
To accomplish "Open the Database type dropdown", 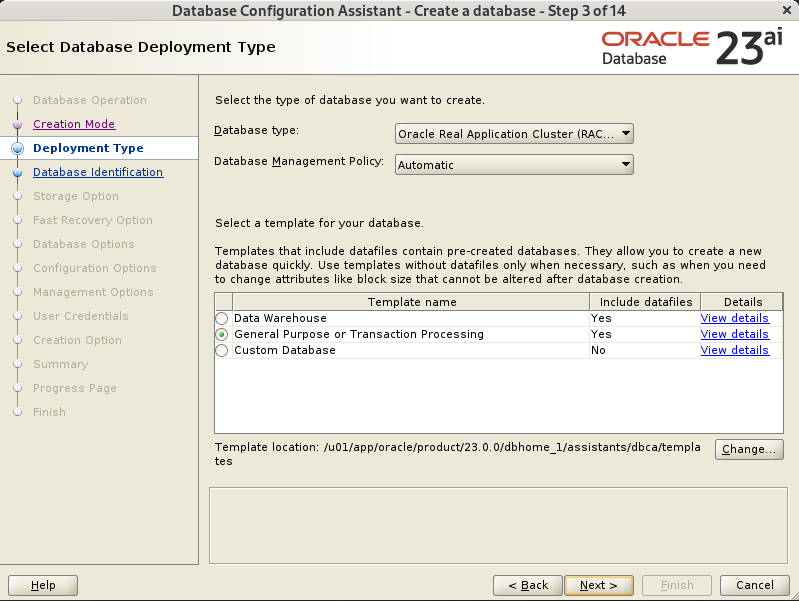I will (x=514, y=134).
